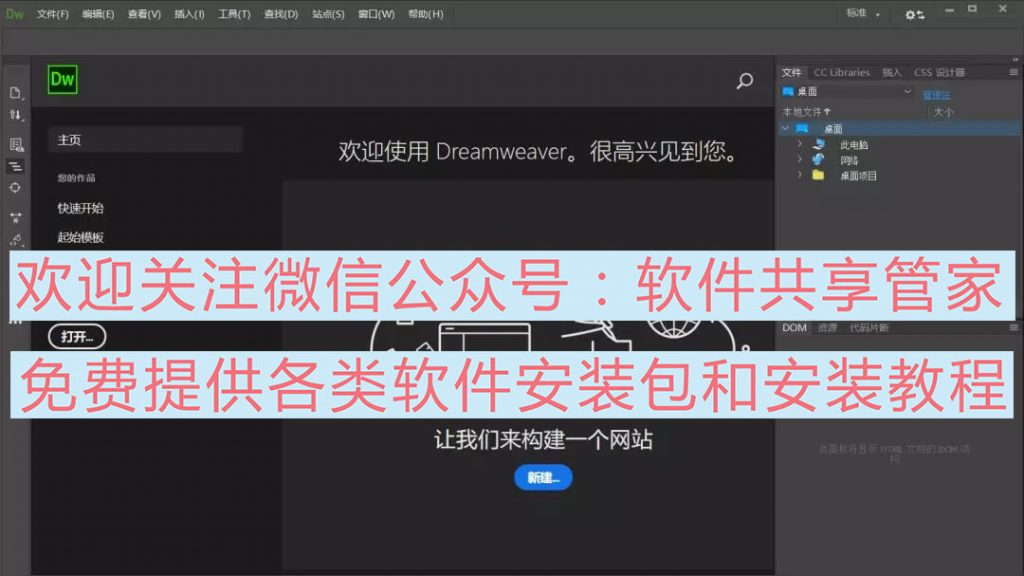Click the 管理站点 link
Viewport: 1024px width, 576px height.
tap(936, 95)
